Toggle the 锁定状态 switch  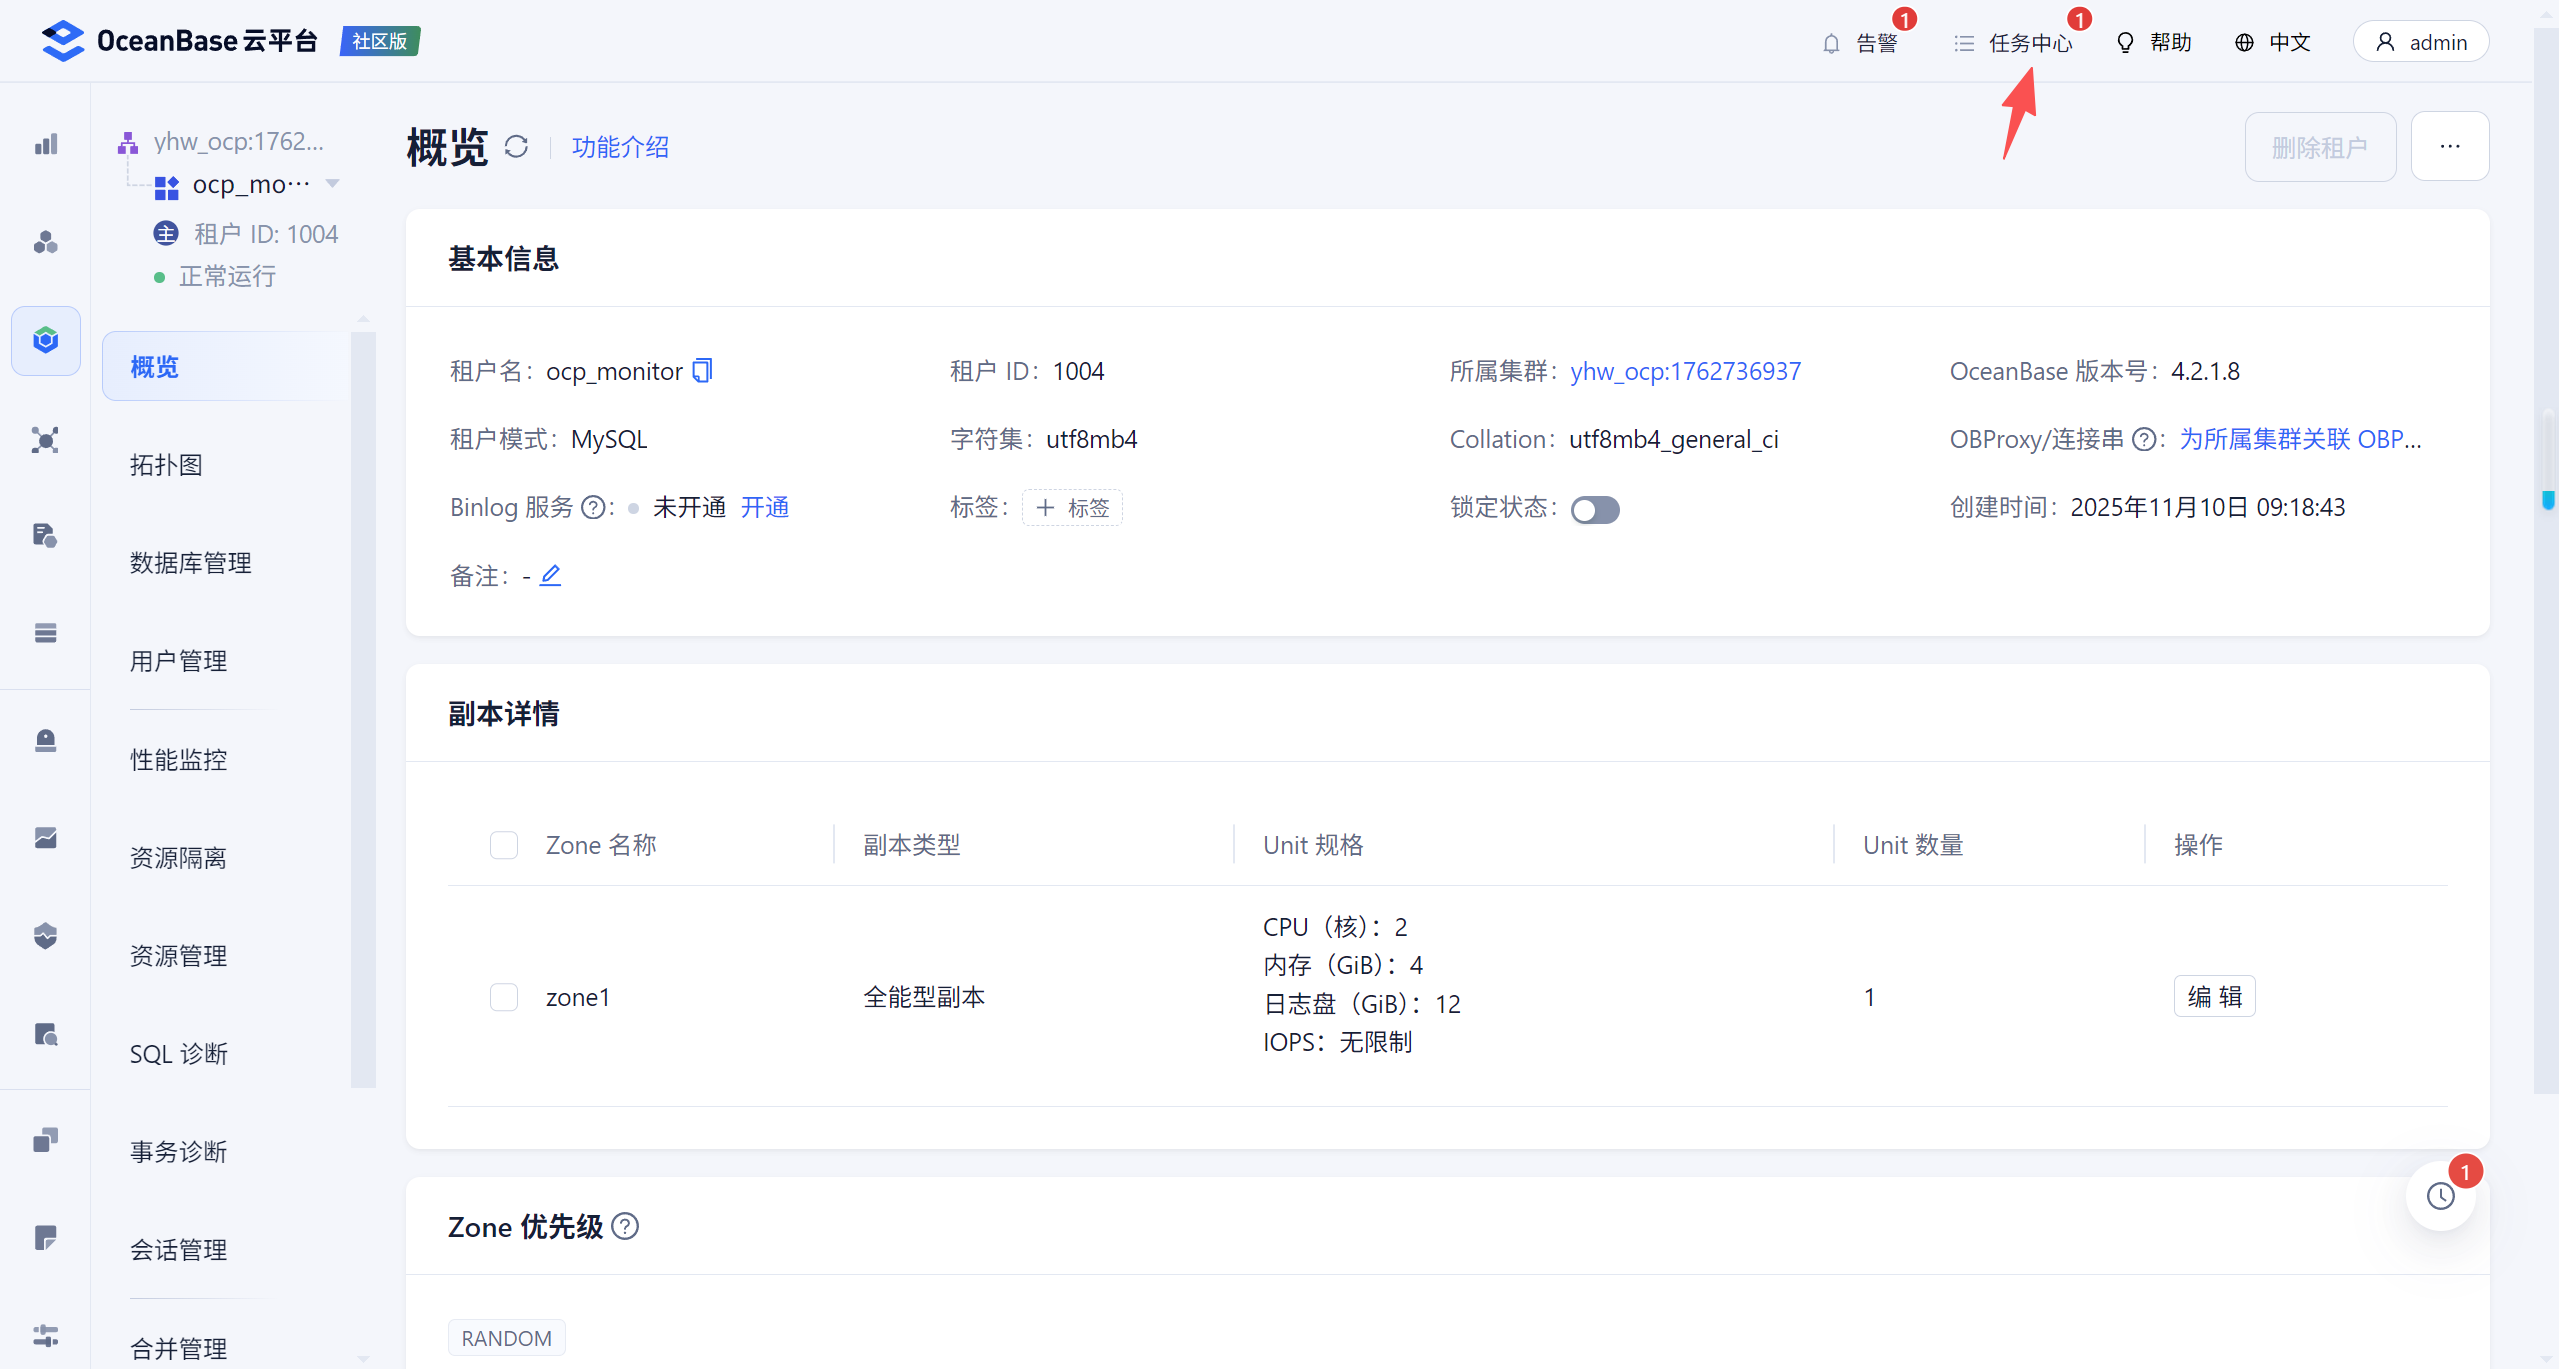click(x=1594, y=510)
